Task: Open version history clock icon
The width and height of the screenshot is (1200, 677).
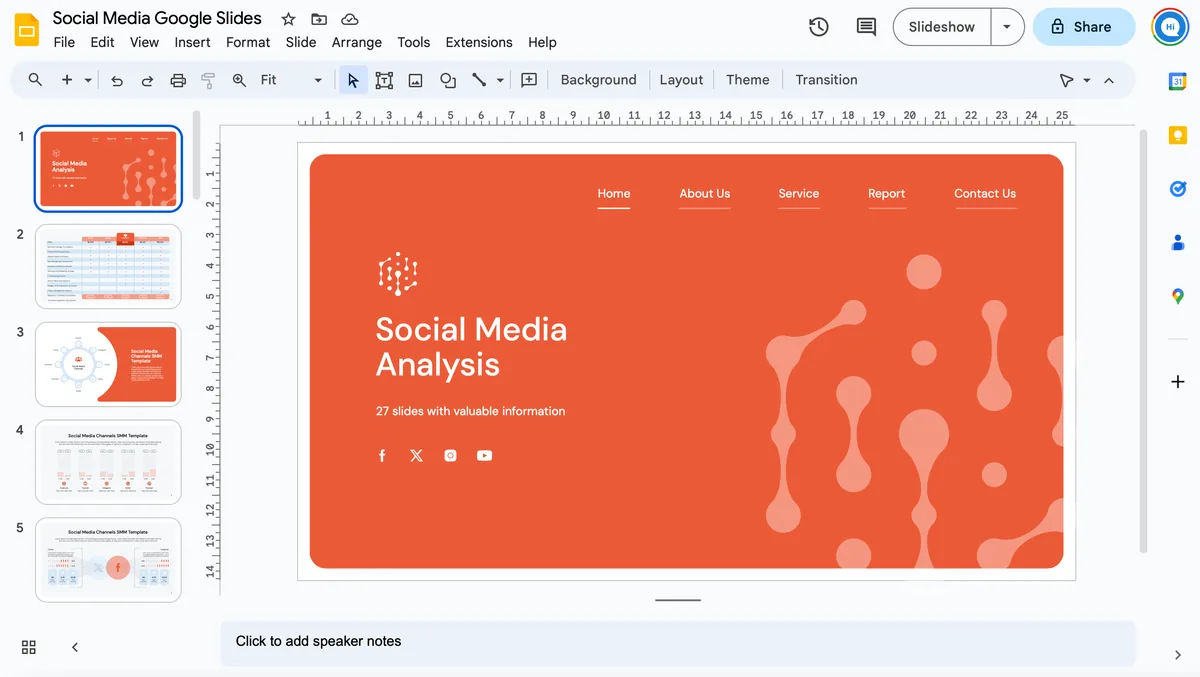Action: 819,27
